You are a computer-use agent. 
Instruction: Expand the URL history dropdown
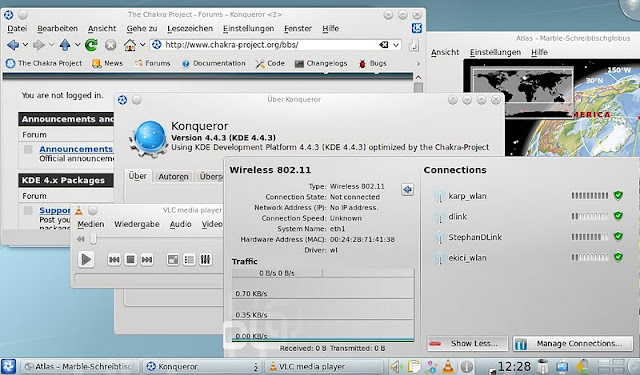(396, 45)
